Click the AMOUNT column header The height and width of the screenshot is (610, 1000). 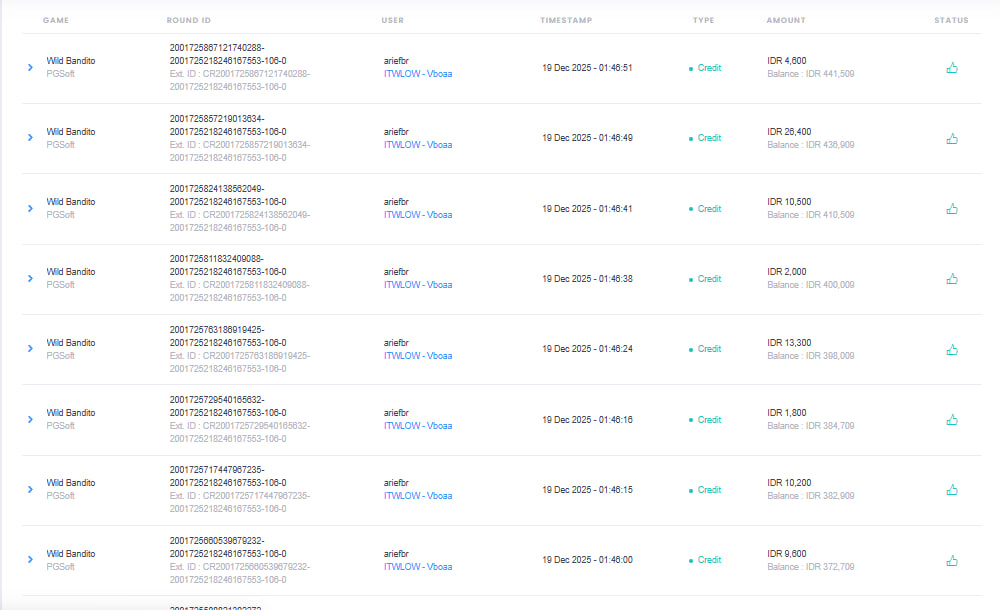(x=786, y=20)
